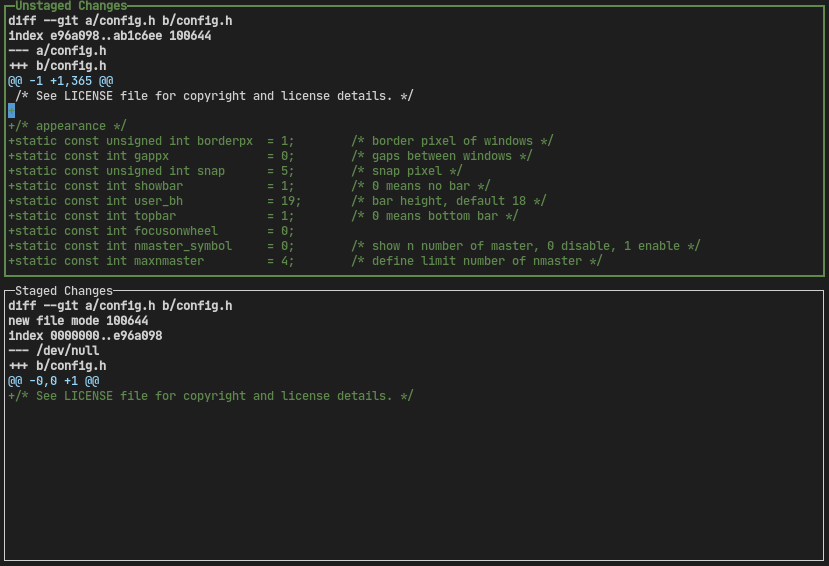Screen dimensions: 829x566
Task: Select the nmaster_symbol added line
Action: pyautogui.click(x=354, y=246)
